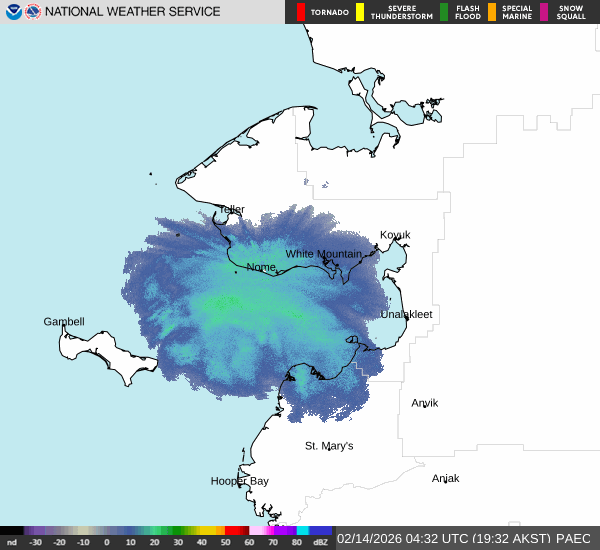The height and width of the screenshot is (550, 600).
Task: Click the Anvik city label
Action: (x=425, y=403)
